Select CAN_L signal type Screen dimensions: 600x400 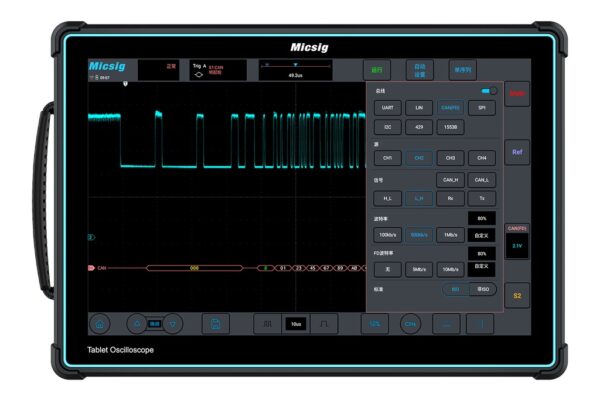482,180
